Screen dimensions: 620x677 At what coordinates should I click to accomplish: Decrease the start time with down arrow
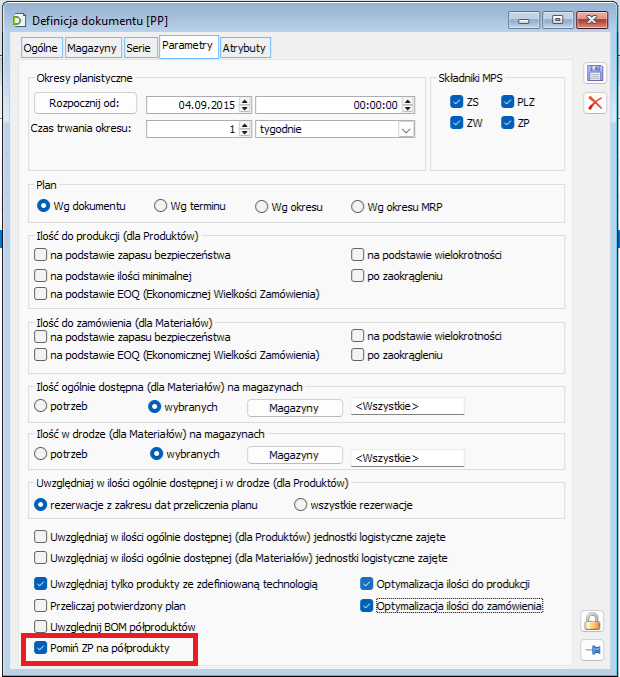408,108
